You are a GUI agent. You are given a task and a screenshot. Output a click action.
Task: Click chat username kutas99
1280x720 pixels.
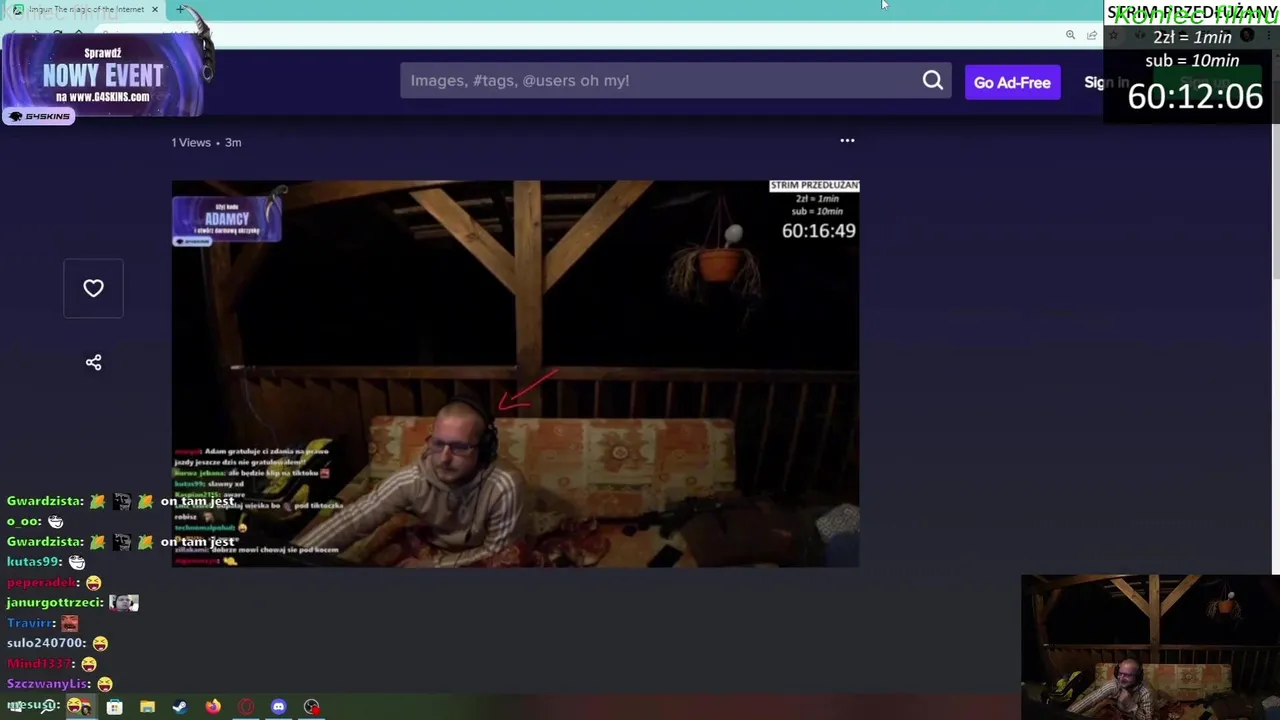click(x=34, y=562)
